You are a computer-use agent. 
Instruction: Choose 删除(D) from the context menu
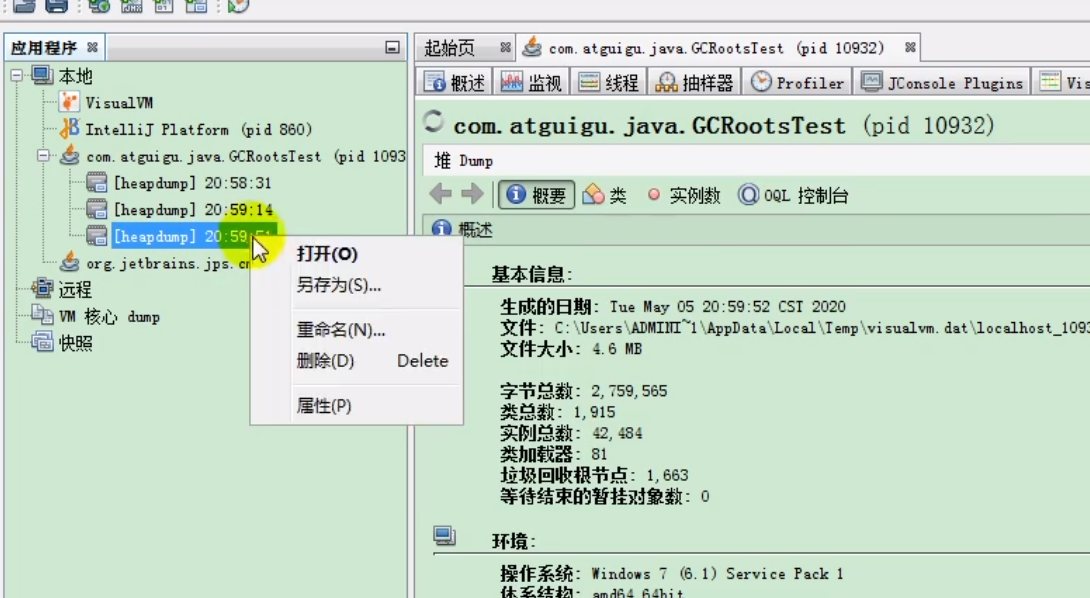[x=325, y=361]
